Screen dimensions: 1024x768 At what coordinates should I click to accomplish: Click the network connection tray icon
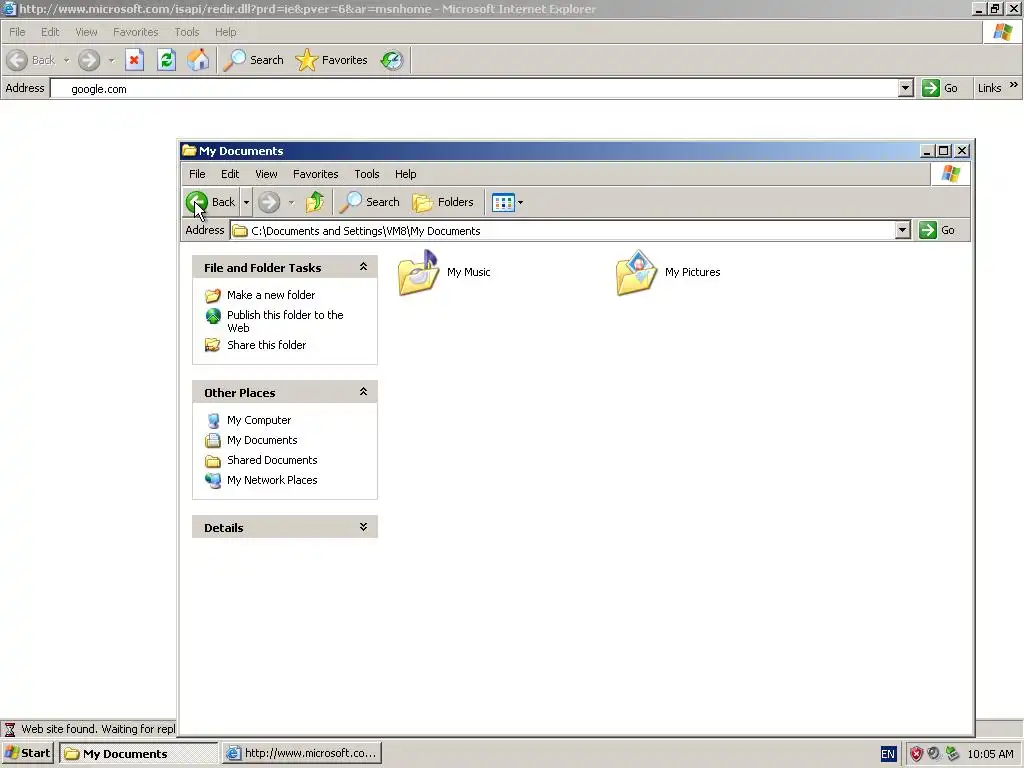tap(952, 754)
